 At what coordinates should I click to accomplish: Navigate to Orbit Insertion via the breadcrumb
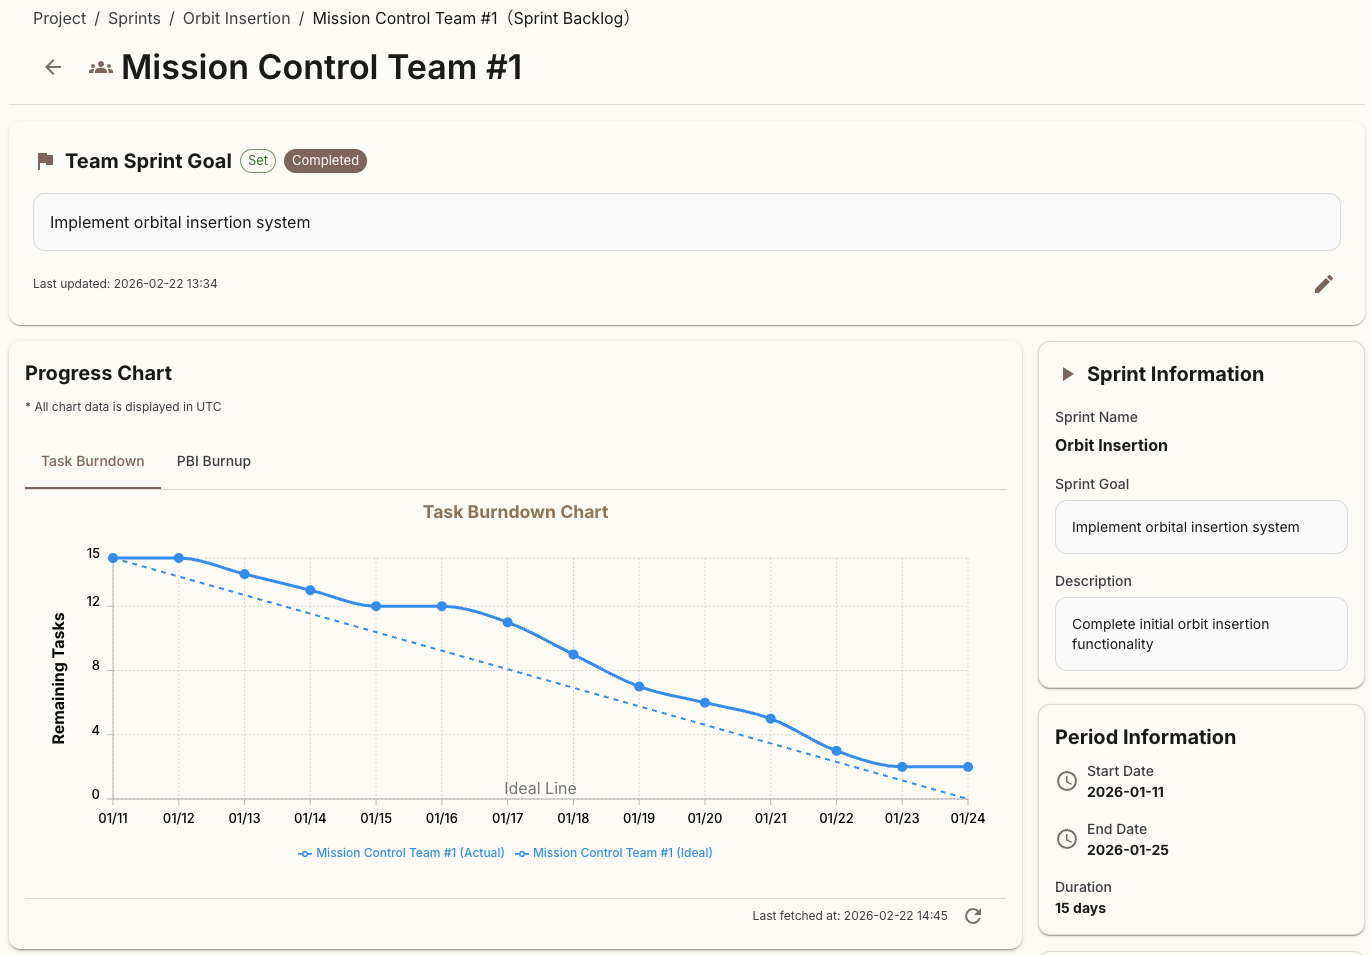[x=236, y=18]
